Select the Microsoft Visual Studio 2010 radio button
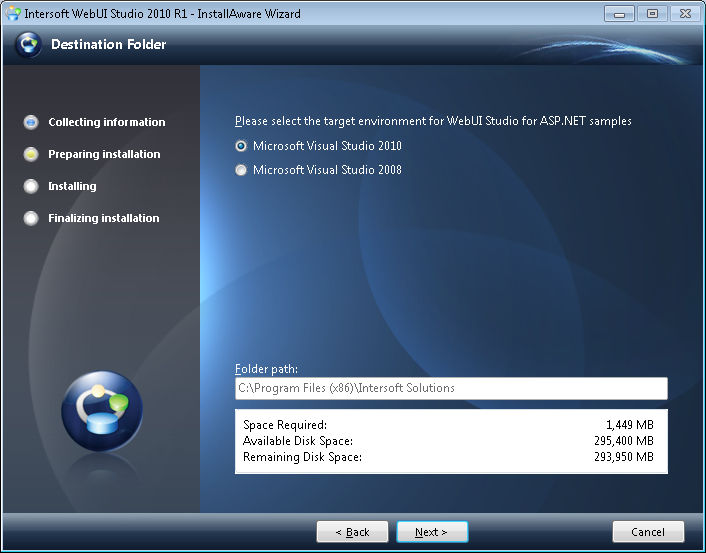The width and height of the screenshot is (706, 553). click(x=241, y=146)
